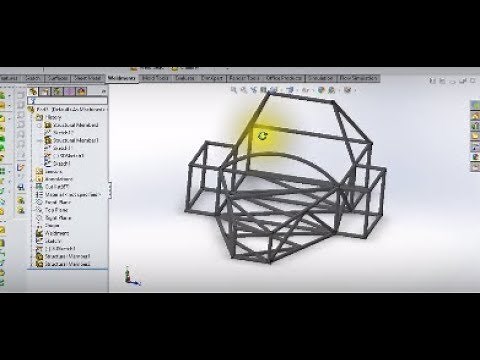This screenshot has width=480, height=360.
Task: Select Origin in the feature tree
Action: (x=49, y=225)
